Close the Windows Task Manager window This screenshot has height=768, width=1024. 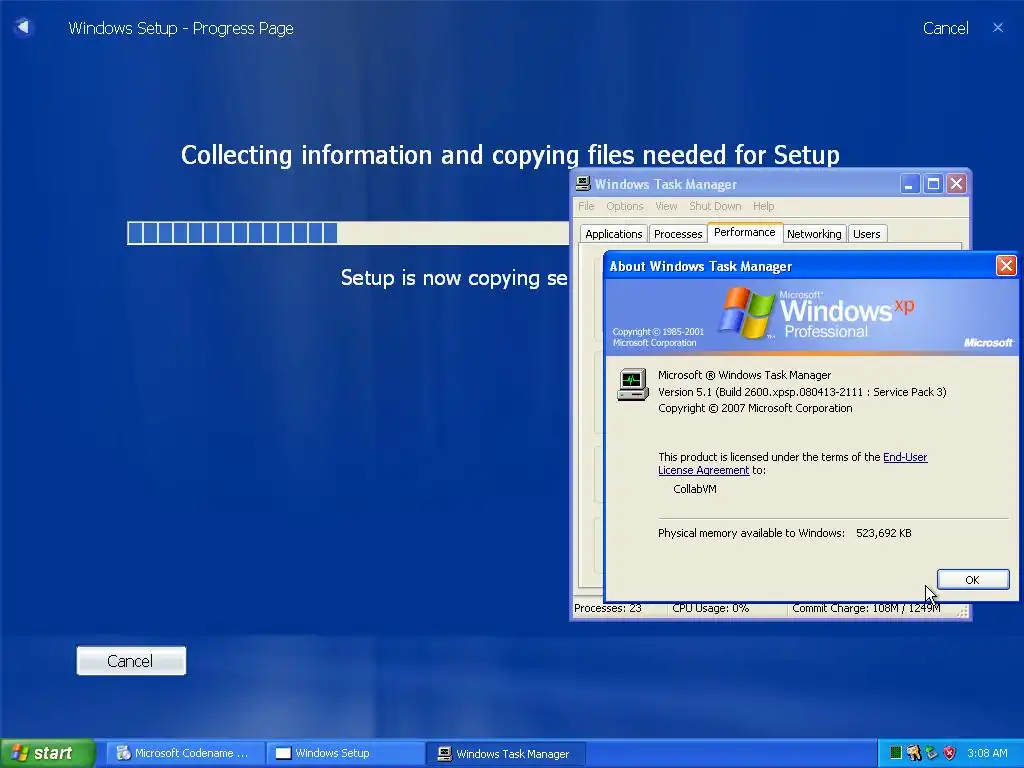point(957,184)
